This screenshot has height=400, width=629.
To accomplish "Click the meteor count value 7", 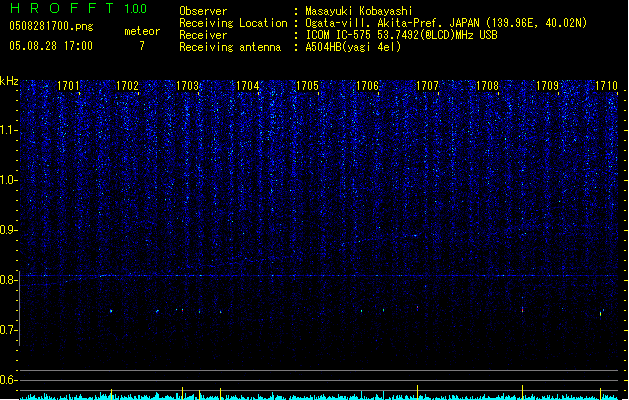I will tap(141, 46).
